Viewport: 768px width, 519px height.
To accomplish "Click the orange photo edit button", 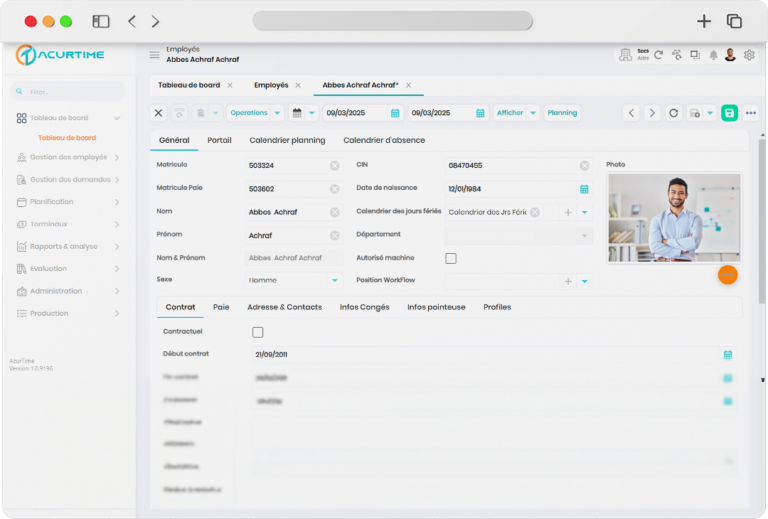I will (727, 275).
